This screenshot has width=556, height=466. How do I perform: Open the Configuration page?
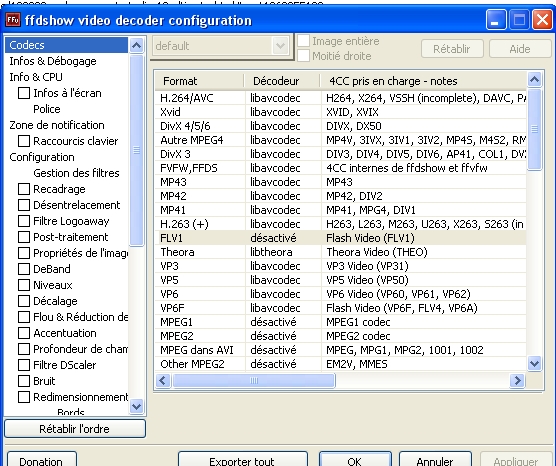42,157
